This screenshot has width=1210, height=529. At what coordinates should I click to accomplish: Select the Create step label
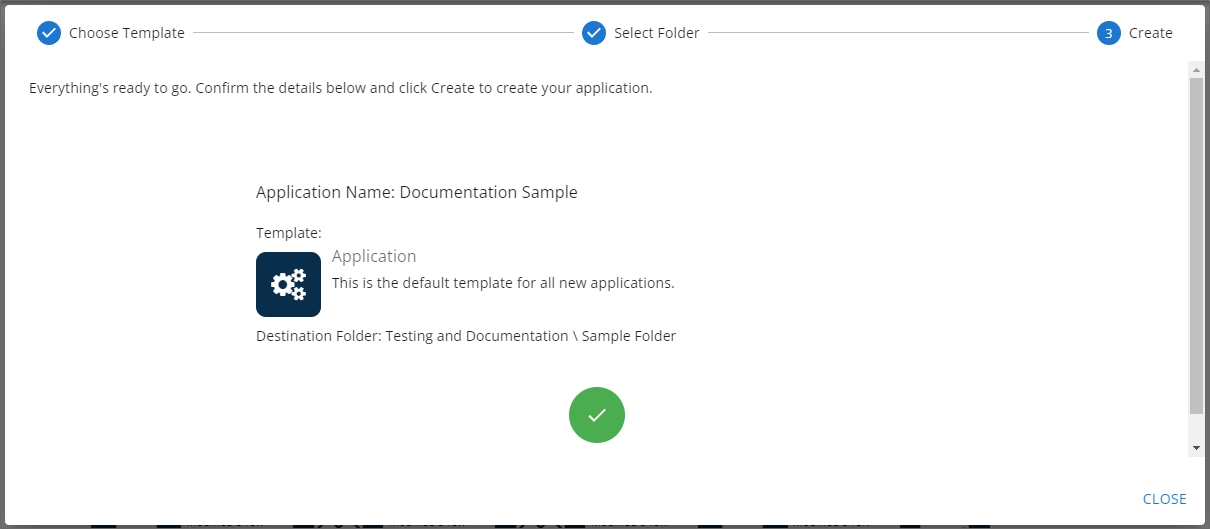(1150, 33)
